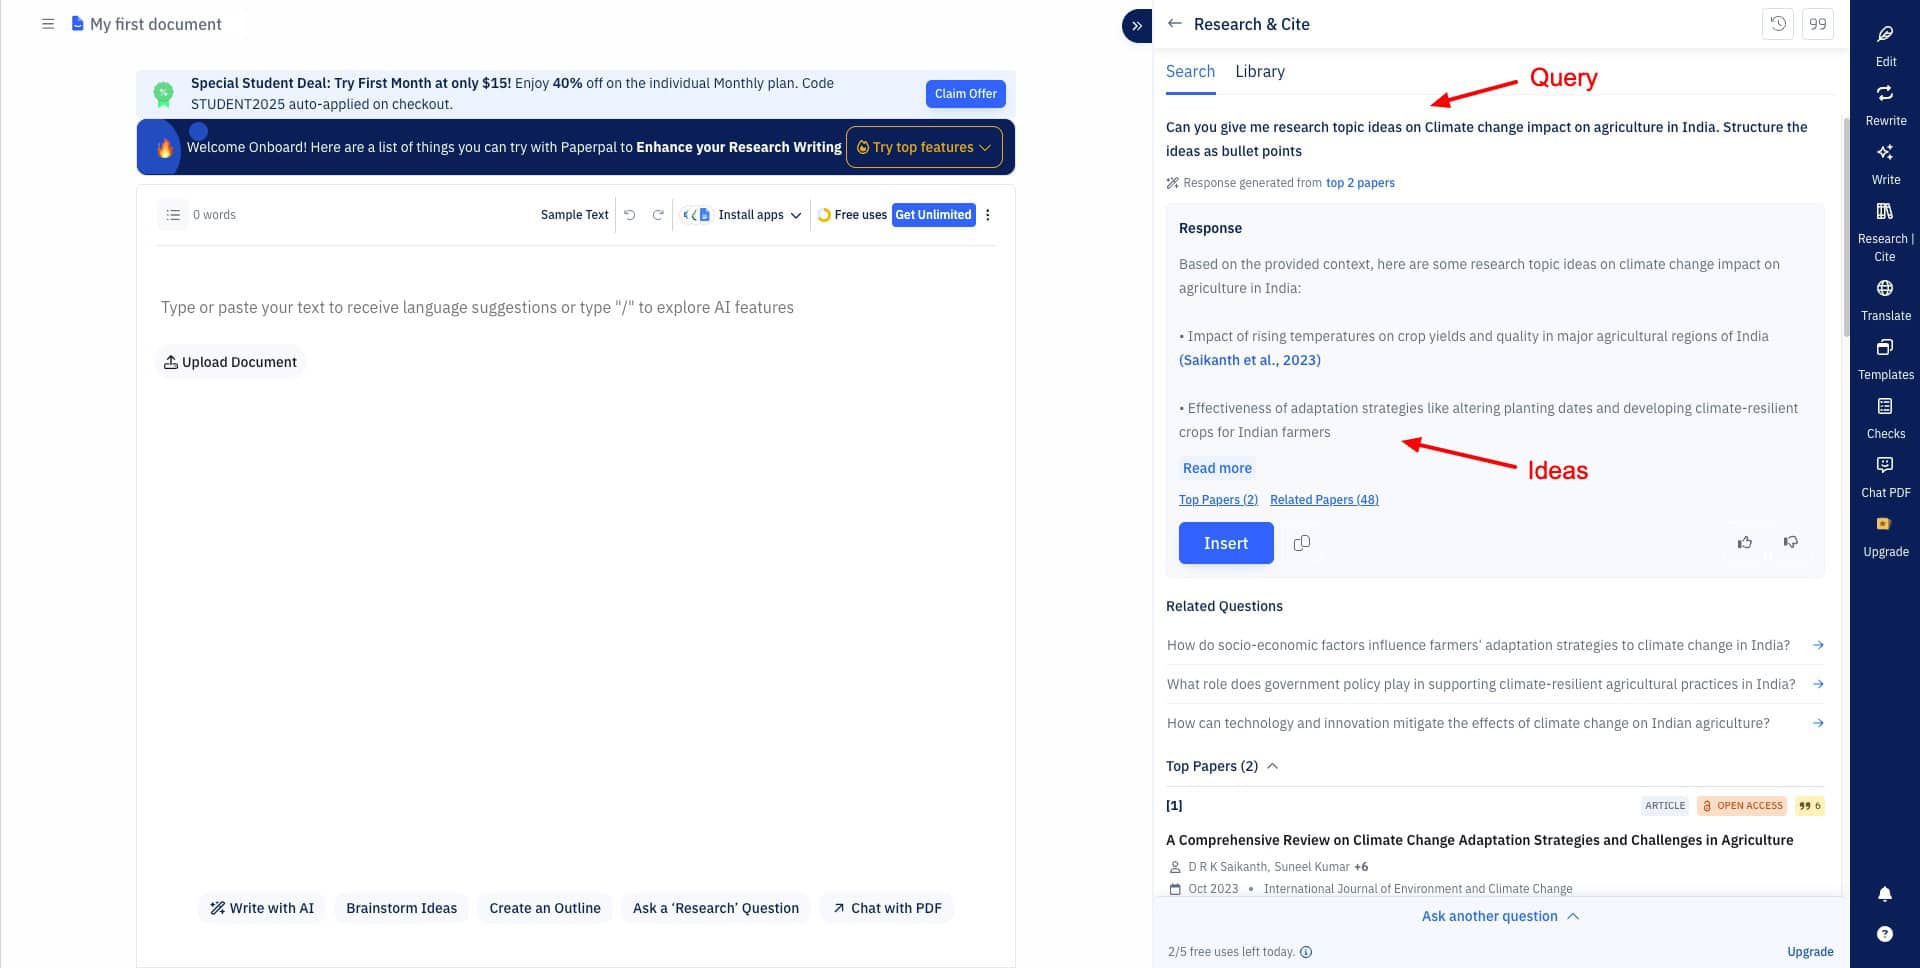Click the Claim Offer button
The width and height of the screenshot is (1920, 968).
[965, 94]
